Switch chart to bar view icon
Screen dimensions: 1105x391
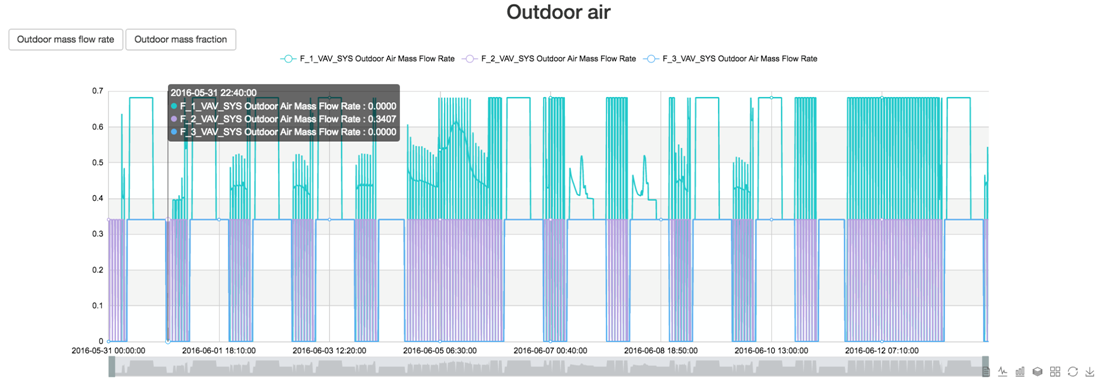1020,371
